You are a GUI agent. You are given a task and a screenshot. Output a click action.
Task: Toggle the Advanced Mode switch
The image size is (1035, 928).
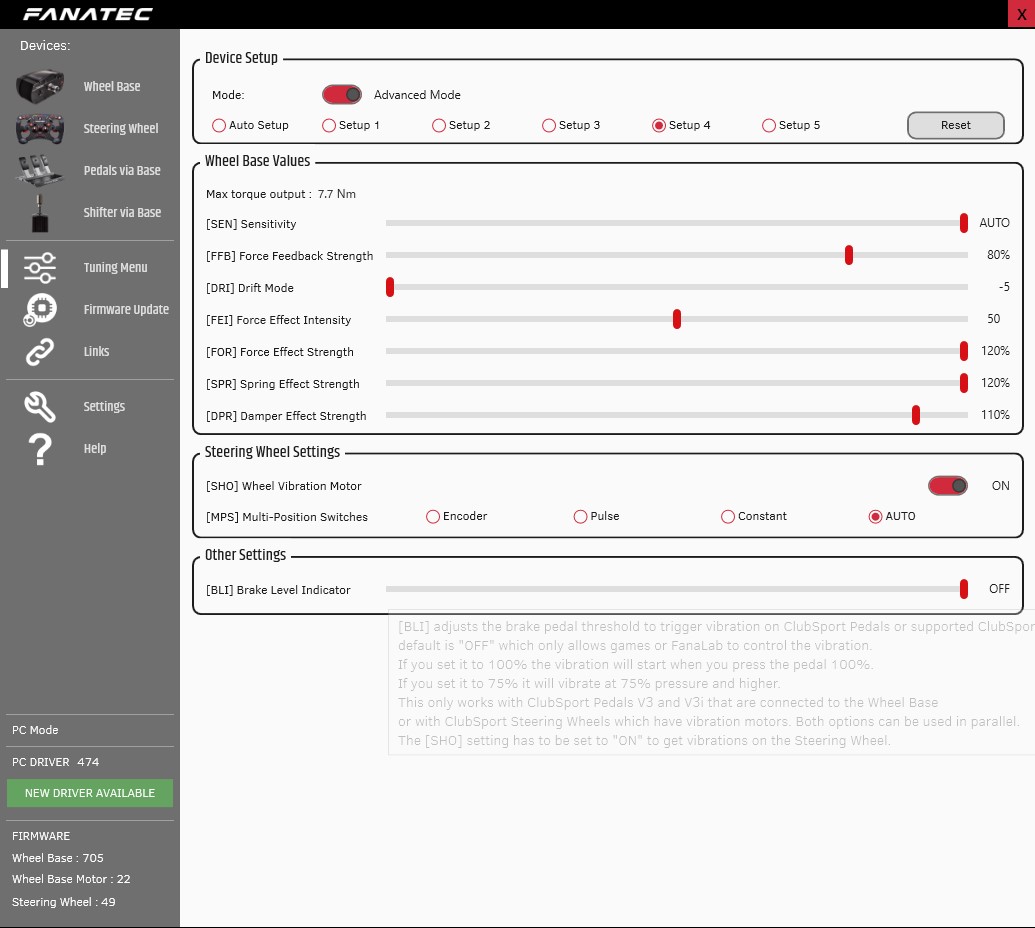pyautogui.click(x=342, y=94)
